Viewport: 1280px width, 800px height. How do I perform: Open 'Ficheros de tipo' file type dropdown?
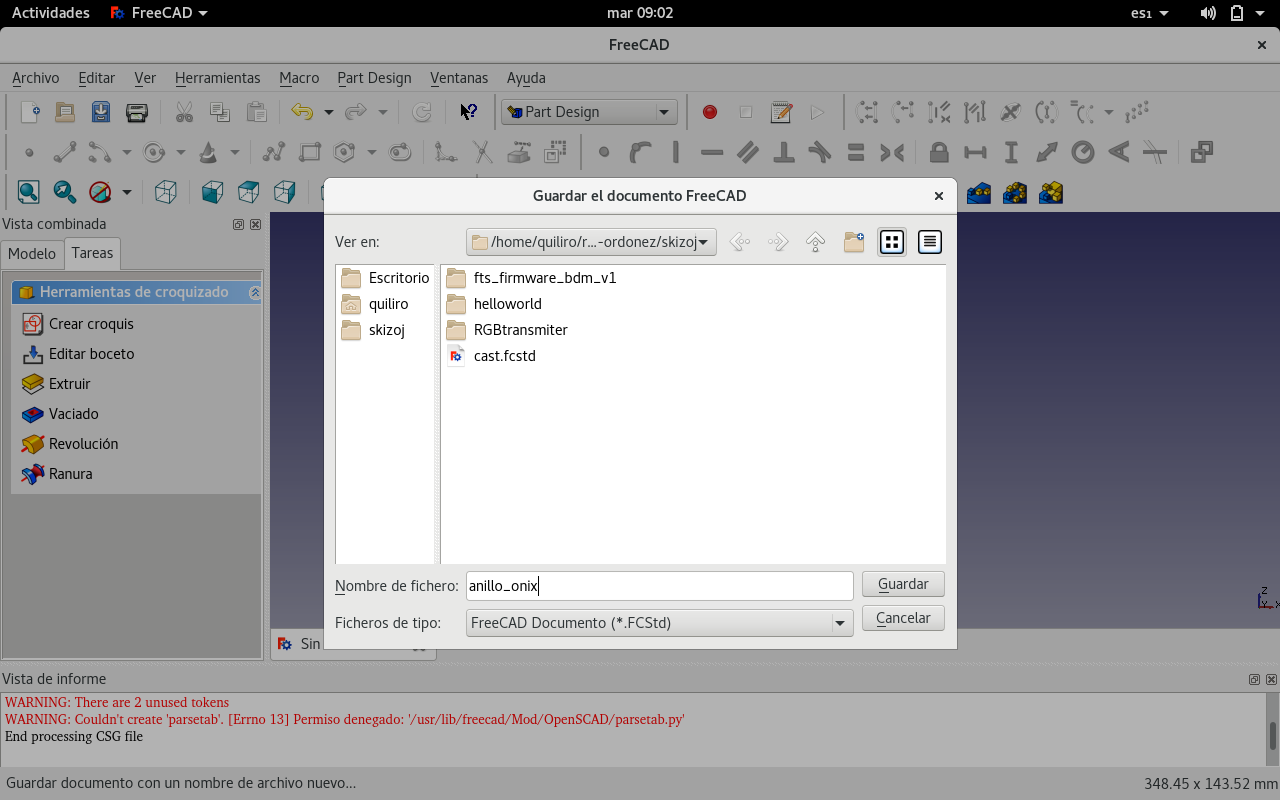(660, 623)
